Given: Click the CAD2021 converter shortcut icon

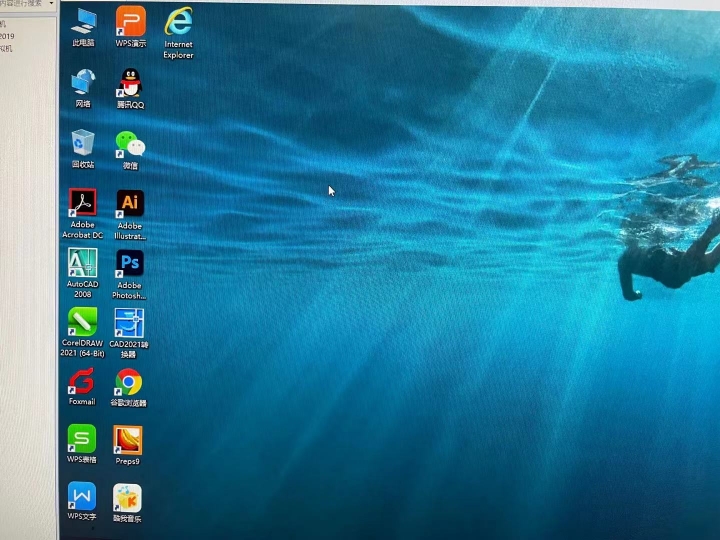Looking at the screenshot, I should point(129,322).
